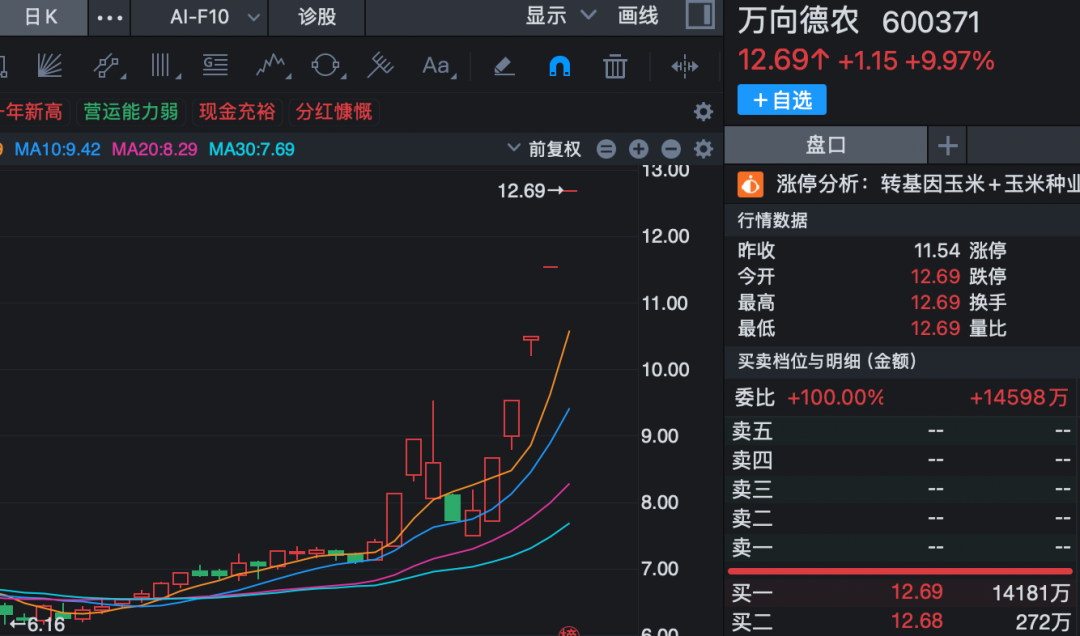Image resolution: width=1080 pixels, height=636 pixels.
Task: Select the 日K period tab
Action: pyautogui.click(x=43, y=17)
